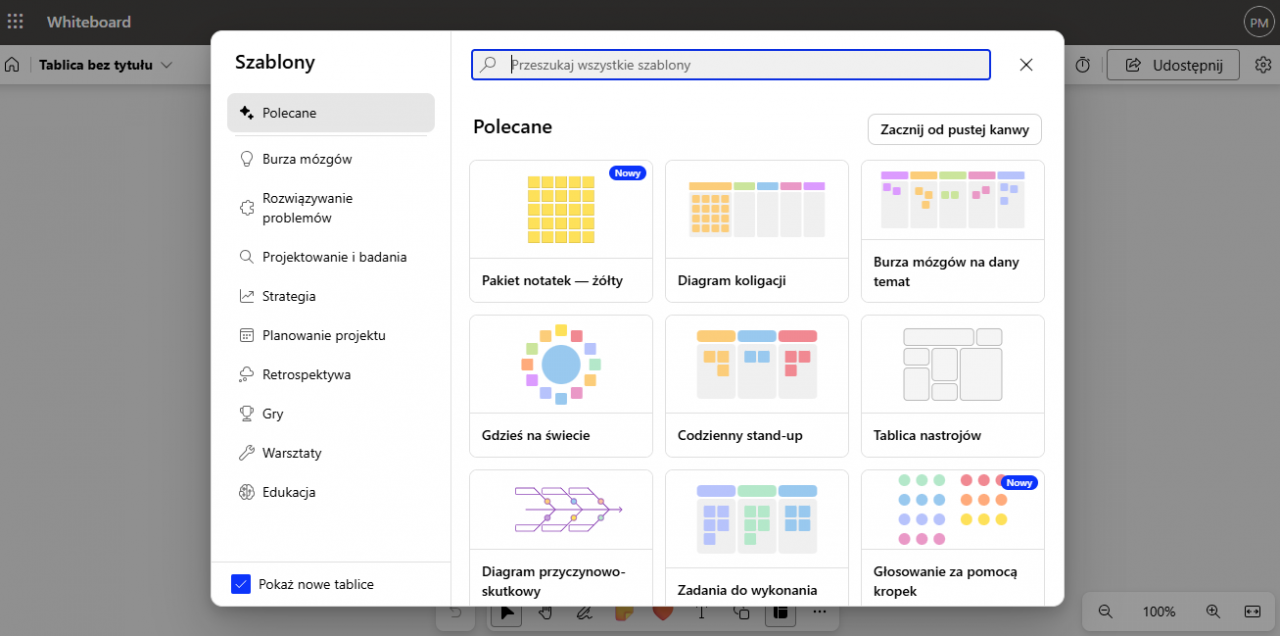Click the zoom out magnifier icon
Image resolution: width=1280 pixels, height=636 pixels.
[1105, 611]
